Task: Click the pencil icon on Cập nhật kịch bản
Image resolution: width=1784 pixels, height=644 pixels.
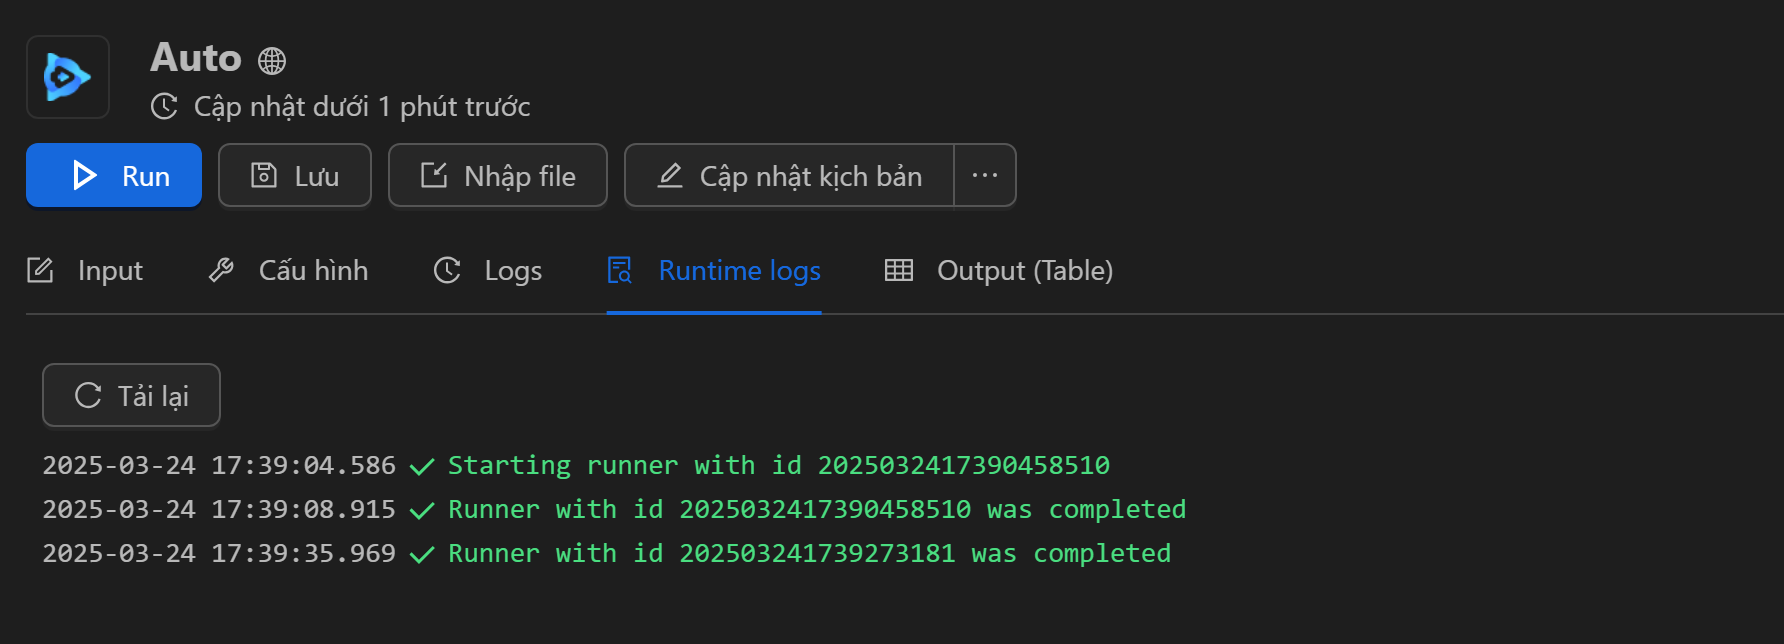Action: (x=669, y=175)
